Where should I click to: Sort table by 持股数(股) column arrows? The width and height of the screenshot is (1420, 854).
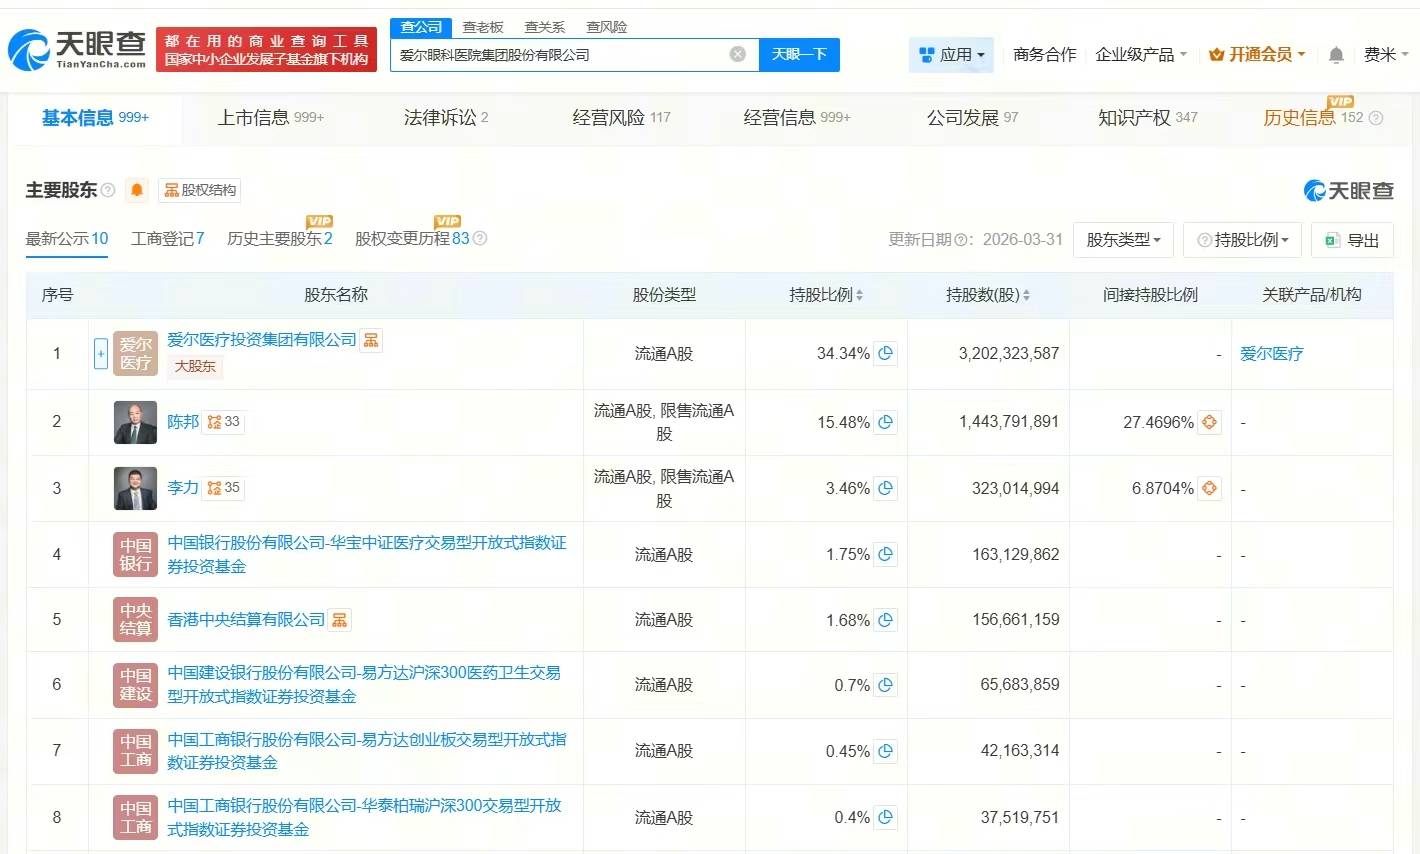1026,295
